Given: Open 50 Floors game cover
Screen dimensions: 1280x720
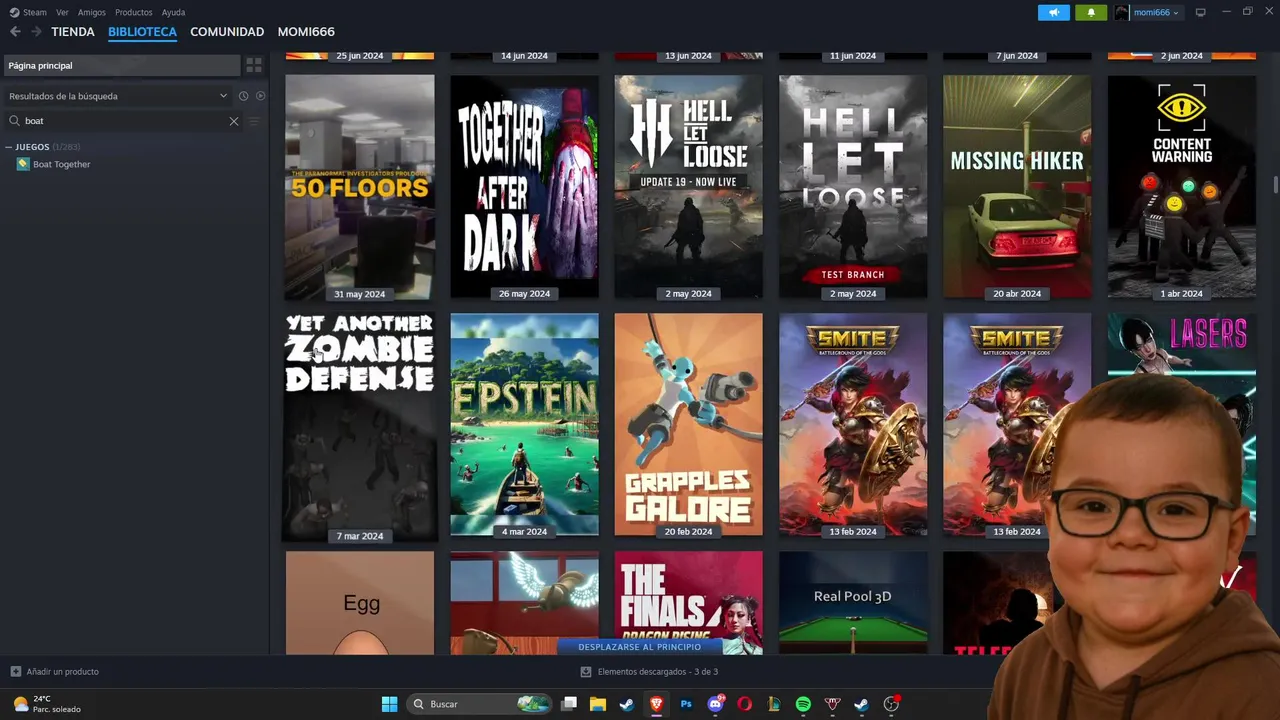Looking at the screenshot, I should coord(360,187).
